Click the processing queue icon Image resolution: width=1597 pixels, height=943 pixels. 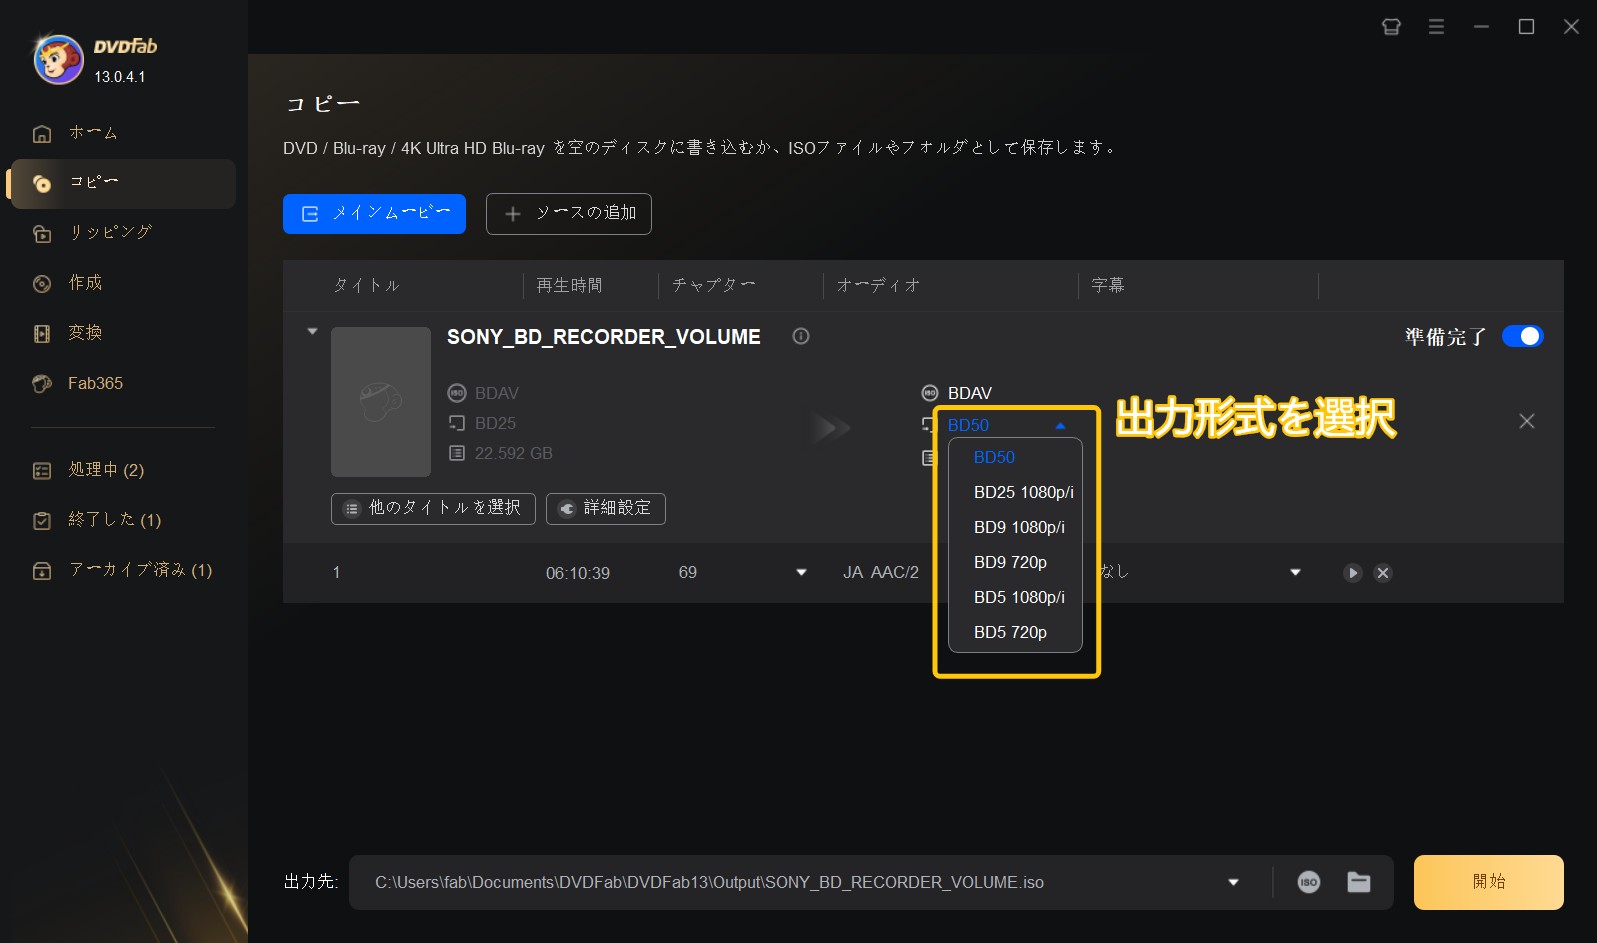click(x=42, y=471)
